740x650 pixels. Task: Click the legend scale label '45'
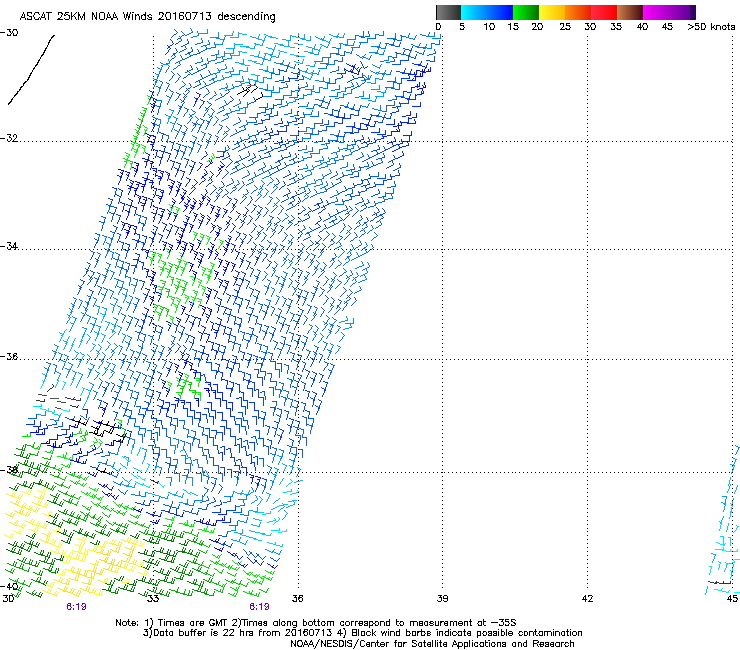coord(667,27)
